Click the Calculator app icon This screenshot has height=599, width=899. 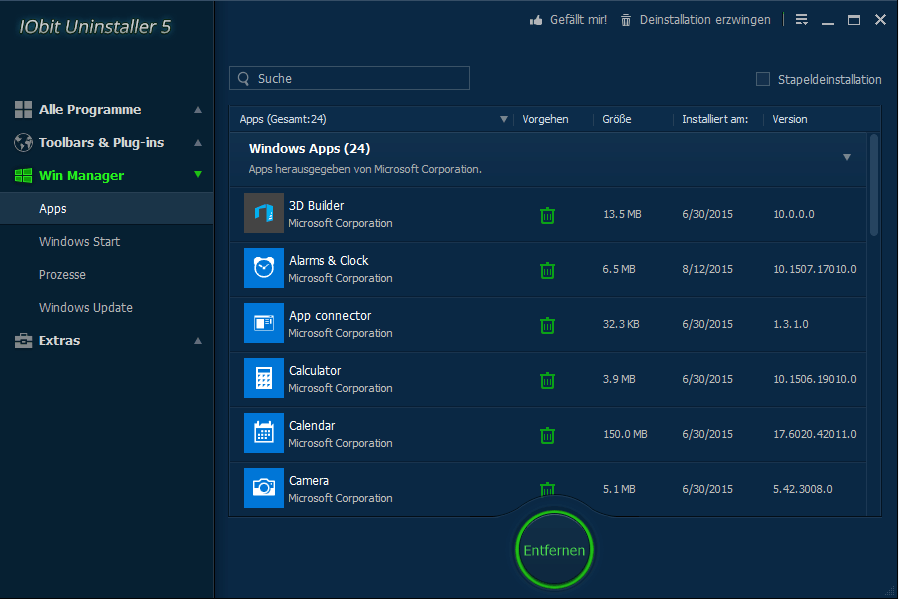coord(264,378)
